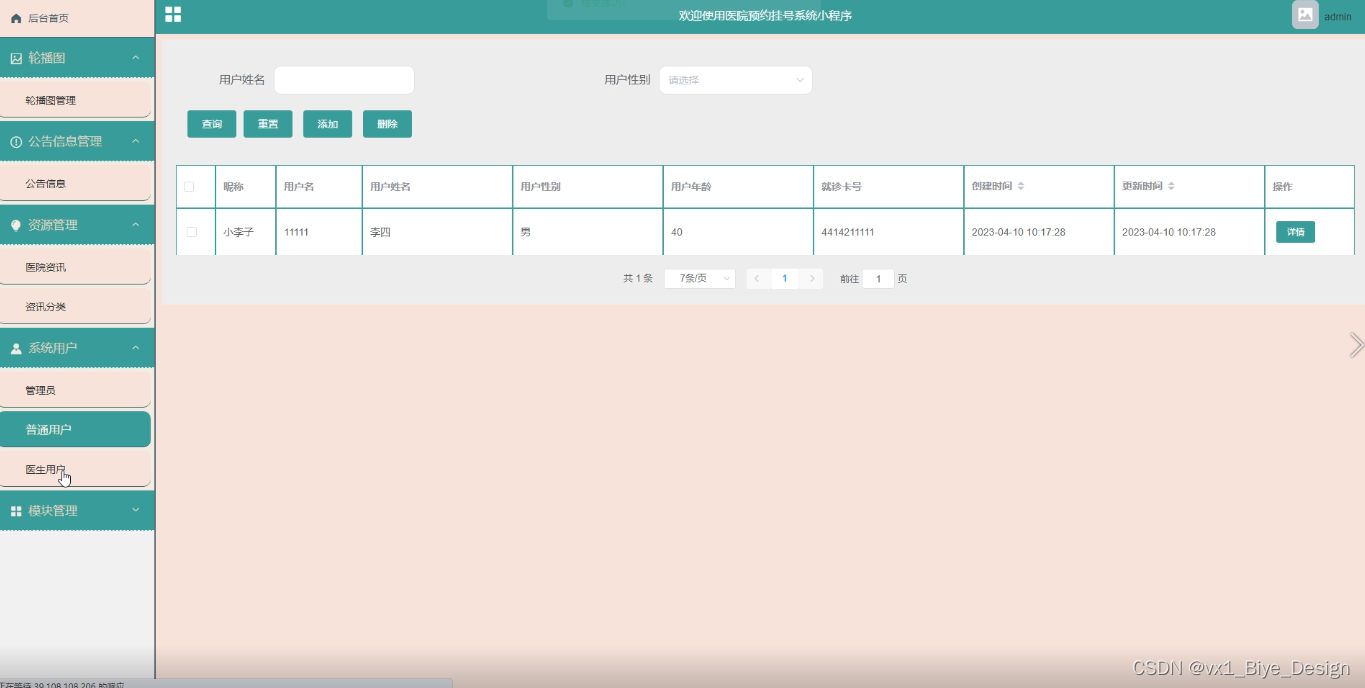Open 资讯分类 menu item
Viewport: 1365px width, 688px height.
pos(76,307)
